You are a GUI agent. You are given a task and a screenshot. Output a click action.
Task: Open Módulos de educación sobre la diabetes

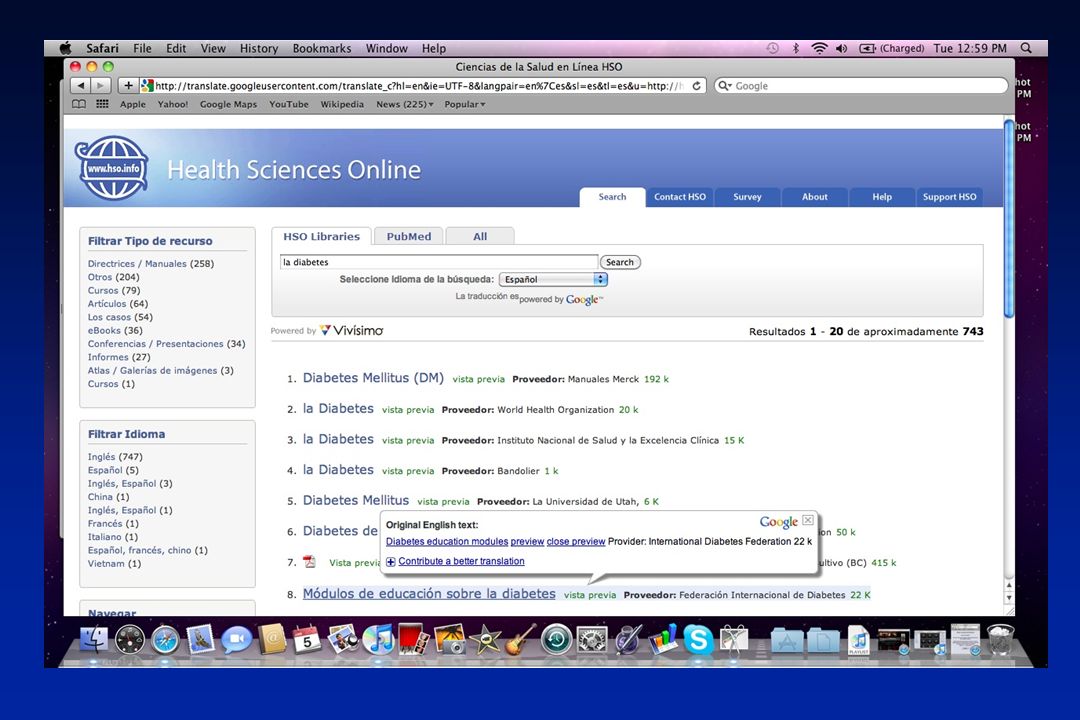pos(429,593)
